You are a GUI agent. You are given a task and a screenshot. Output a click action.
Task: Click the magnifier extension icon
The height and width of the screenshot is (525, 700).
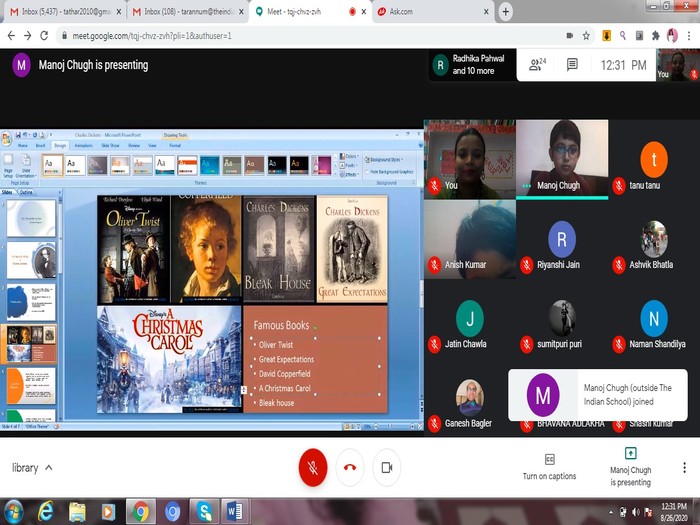coord(623,36)
